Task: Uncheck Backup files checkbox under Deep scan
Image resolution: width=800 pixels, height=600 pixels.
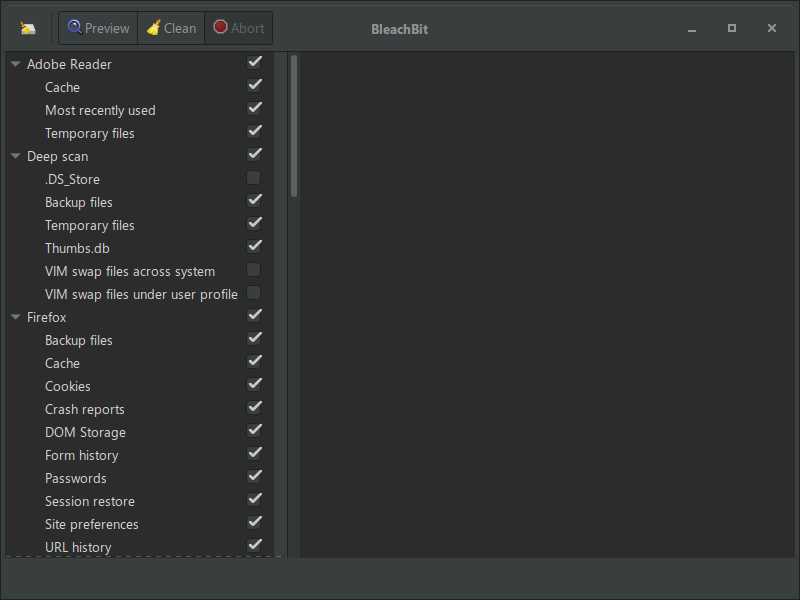Action: tap(254, 201)
